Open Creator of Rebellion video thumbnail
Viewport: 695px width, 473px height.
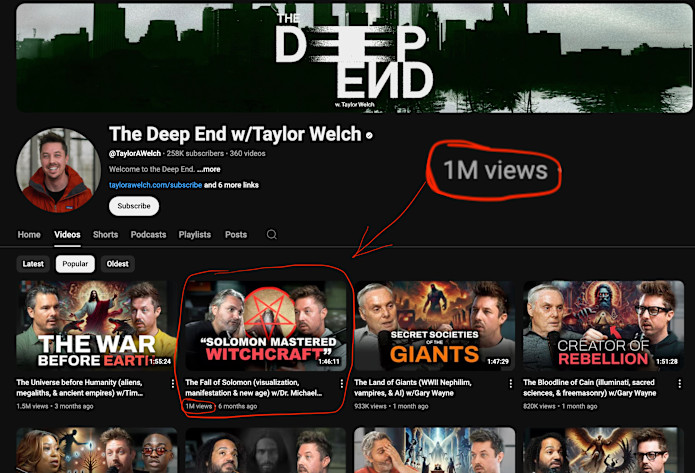tap(603, 325)
